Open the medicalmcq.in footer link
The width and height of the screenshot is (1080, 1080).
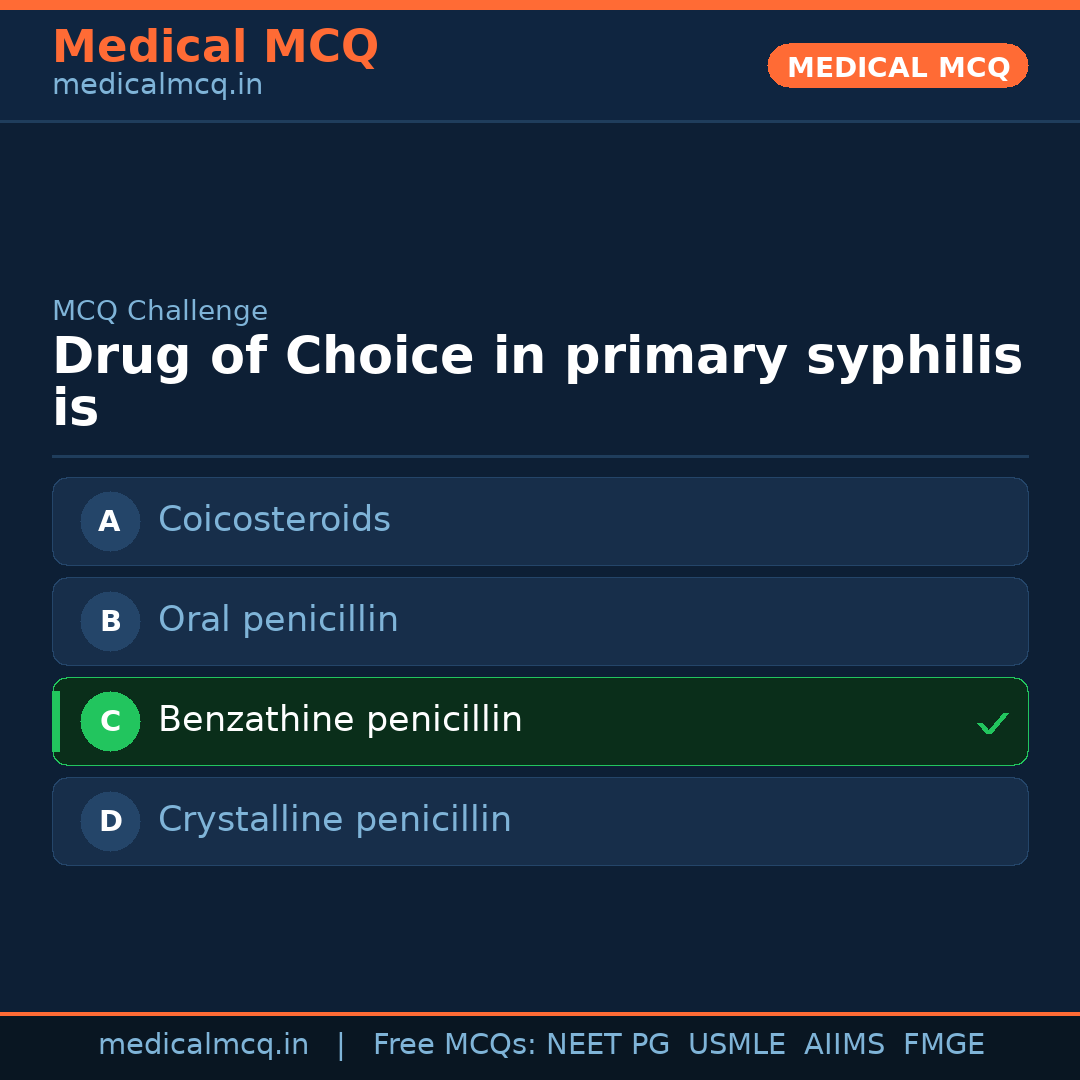point(203,1045)
